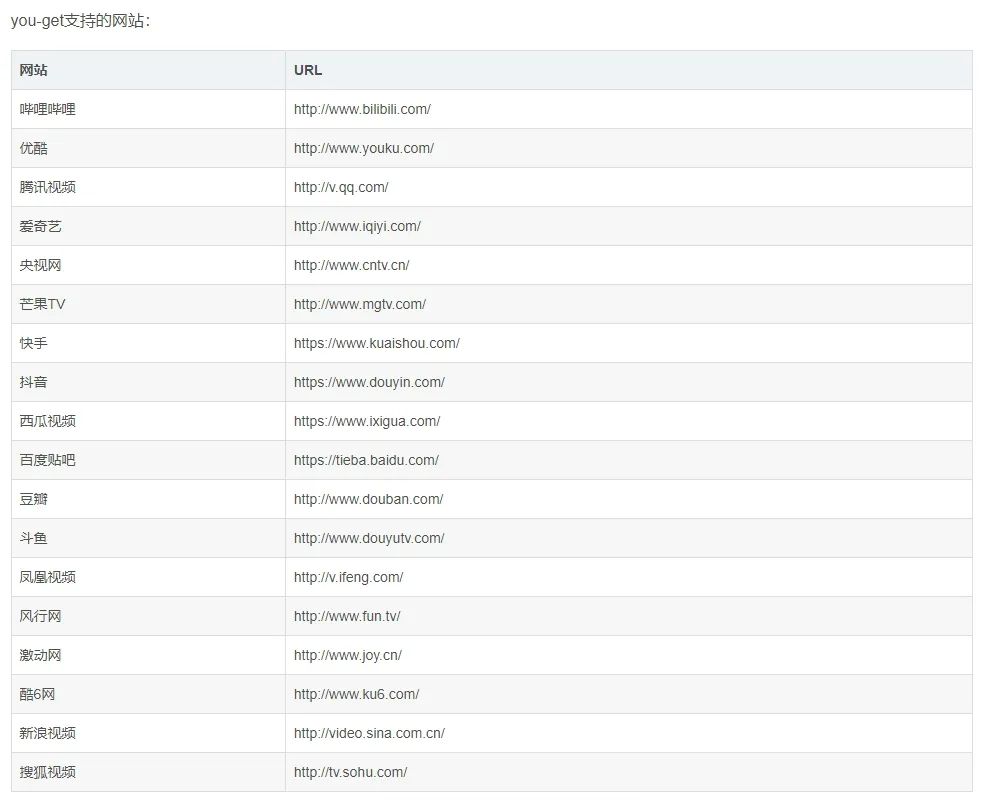Click the joy.cn URL

pyautogui.click(x=347, y=655)
